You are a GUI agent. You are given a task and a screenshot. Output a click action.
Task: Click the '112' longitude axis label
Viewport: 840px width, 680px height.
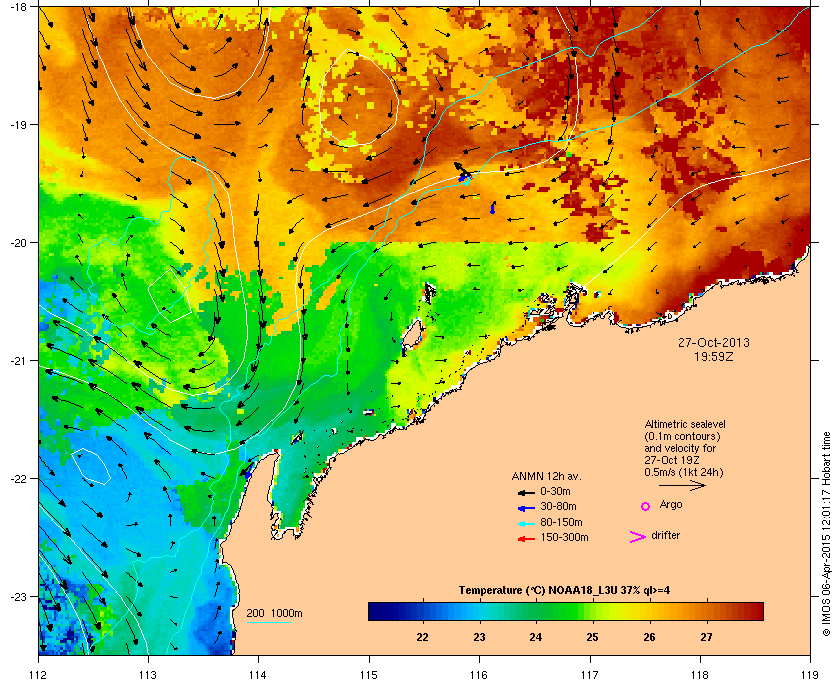click(39, 675)
